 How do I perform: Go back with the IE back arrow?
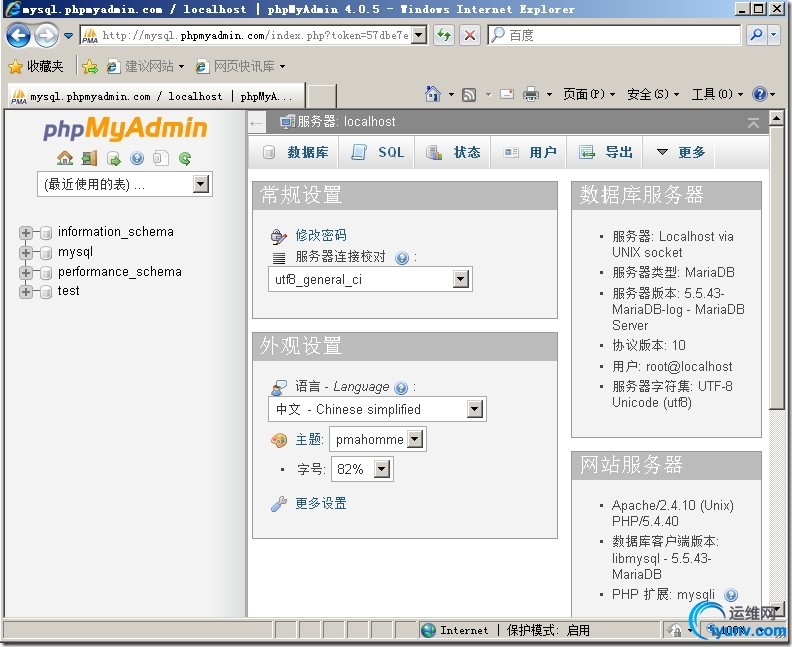click(19, 36)
